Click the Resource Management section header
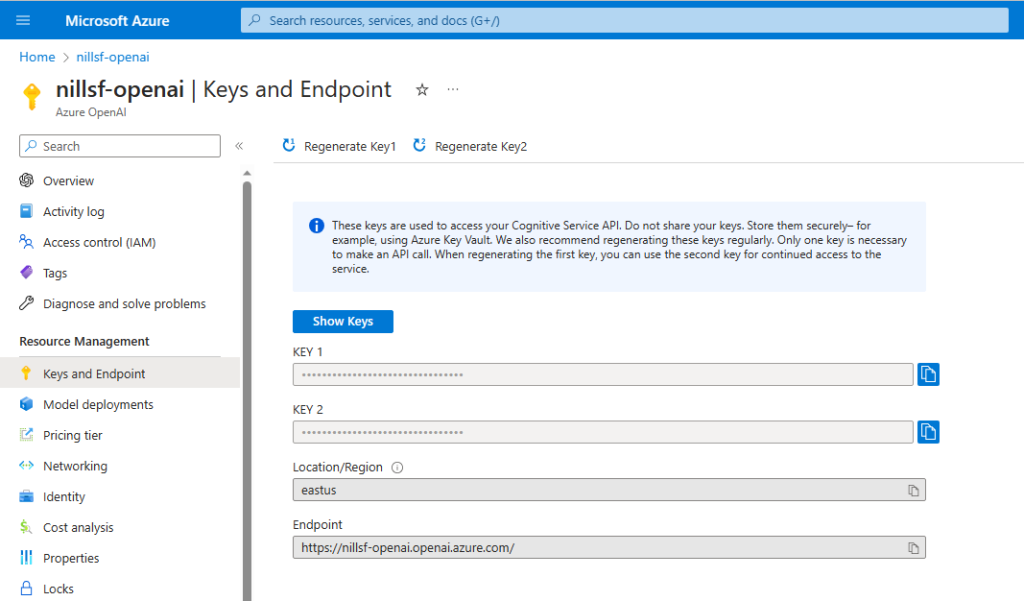Viewport: 1024px width, 601px height. [84, 341]
